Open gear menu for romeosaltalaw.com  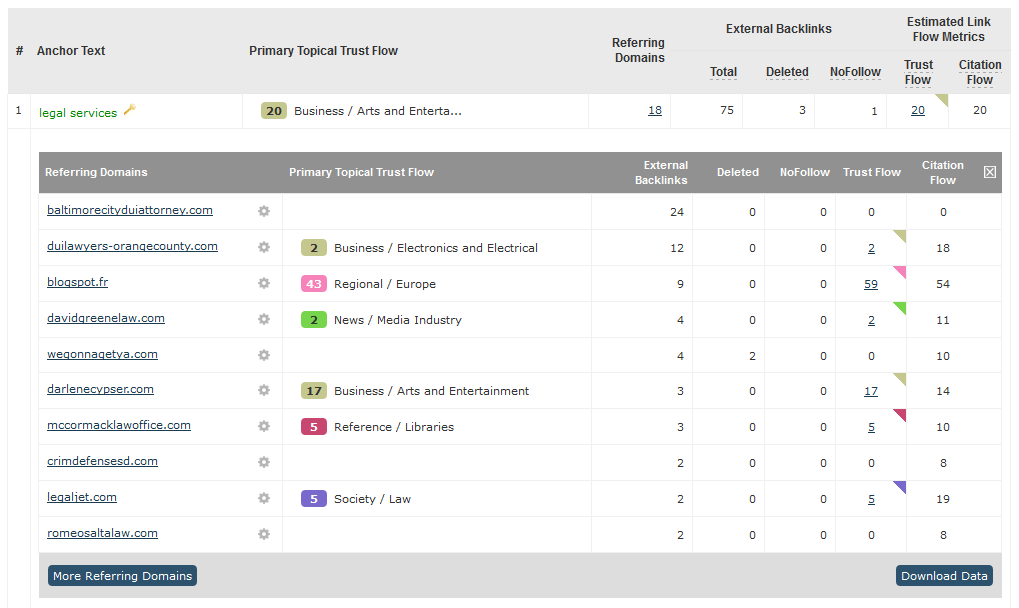pos(264,534)
